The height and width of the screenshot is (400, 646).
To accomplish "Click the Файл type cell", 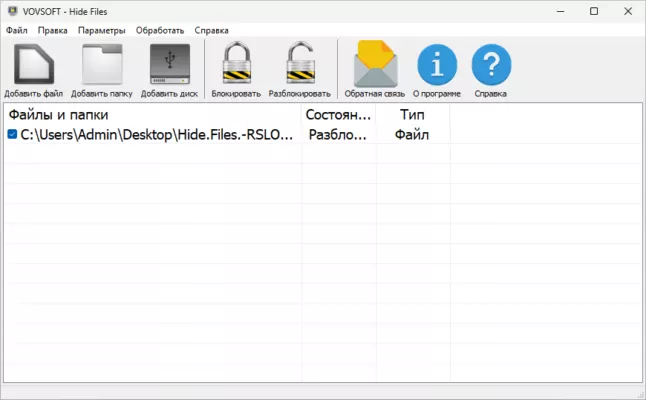I will 412,135.
